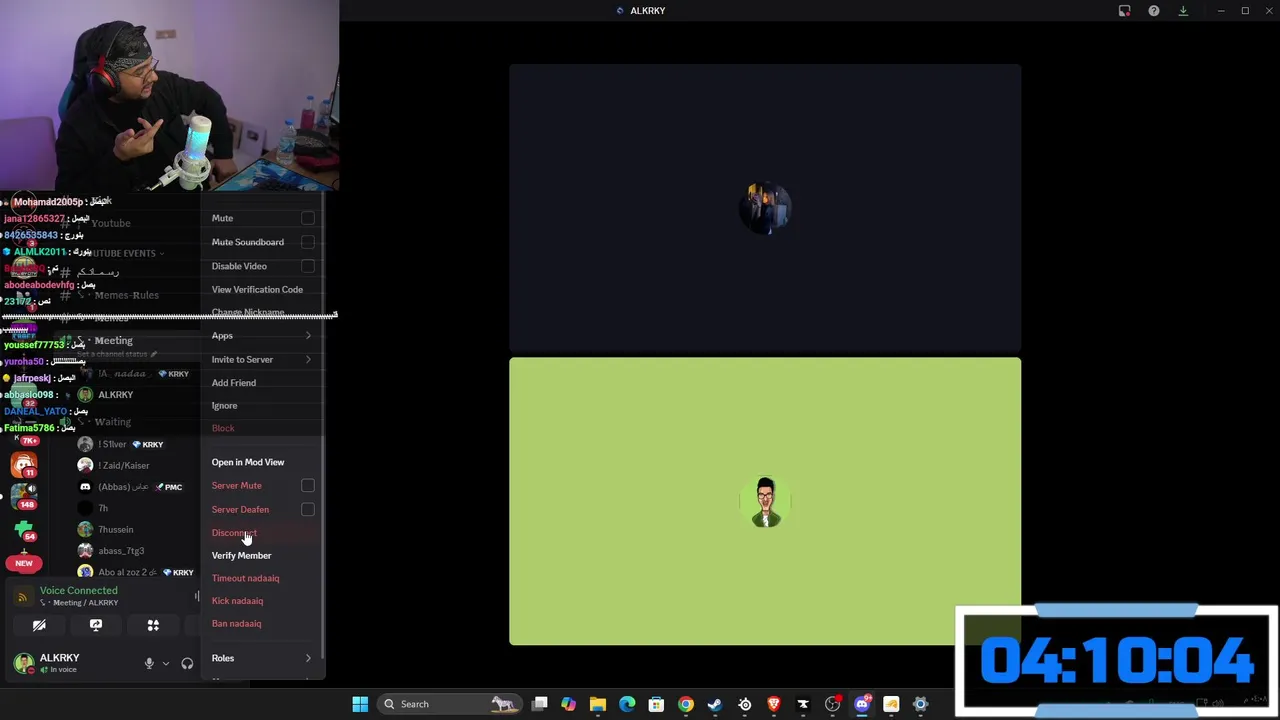Open the activities icon in voice panel
The image size is (1280, 720).
click(x=153, y=625)
